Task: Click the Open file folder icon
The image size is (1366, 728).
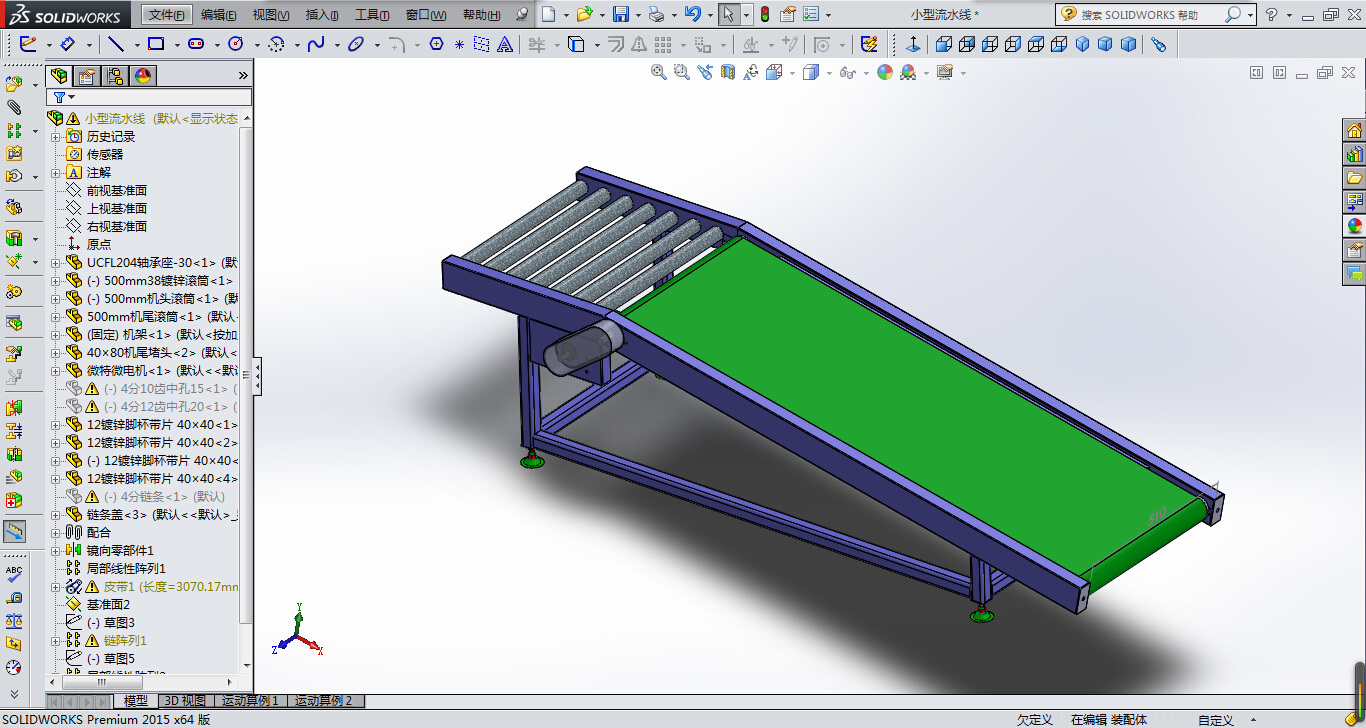Action: click(585, 14)
